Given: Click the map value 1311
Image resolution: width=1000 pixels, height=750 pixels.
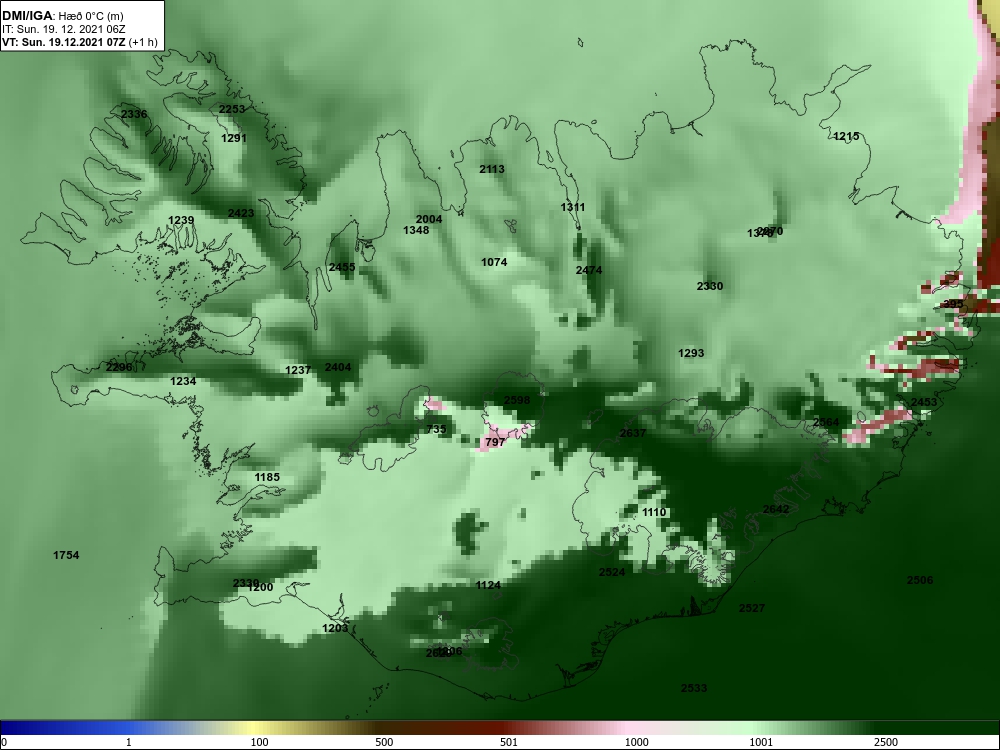Looking at the screenshot, I should tap(573, 207).
